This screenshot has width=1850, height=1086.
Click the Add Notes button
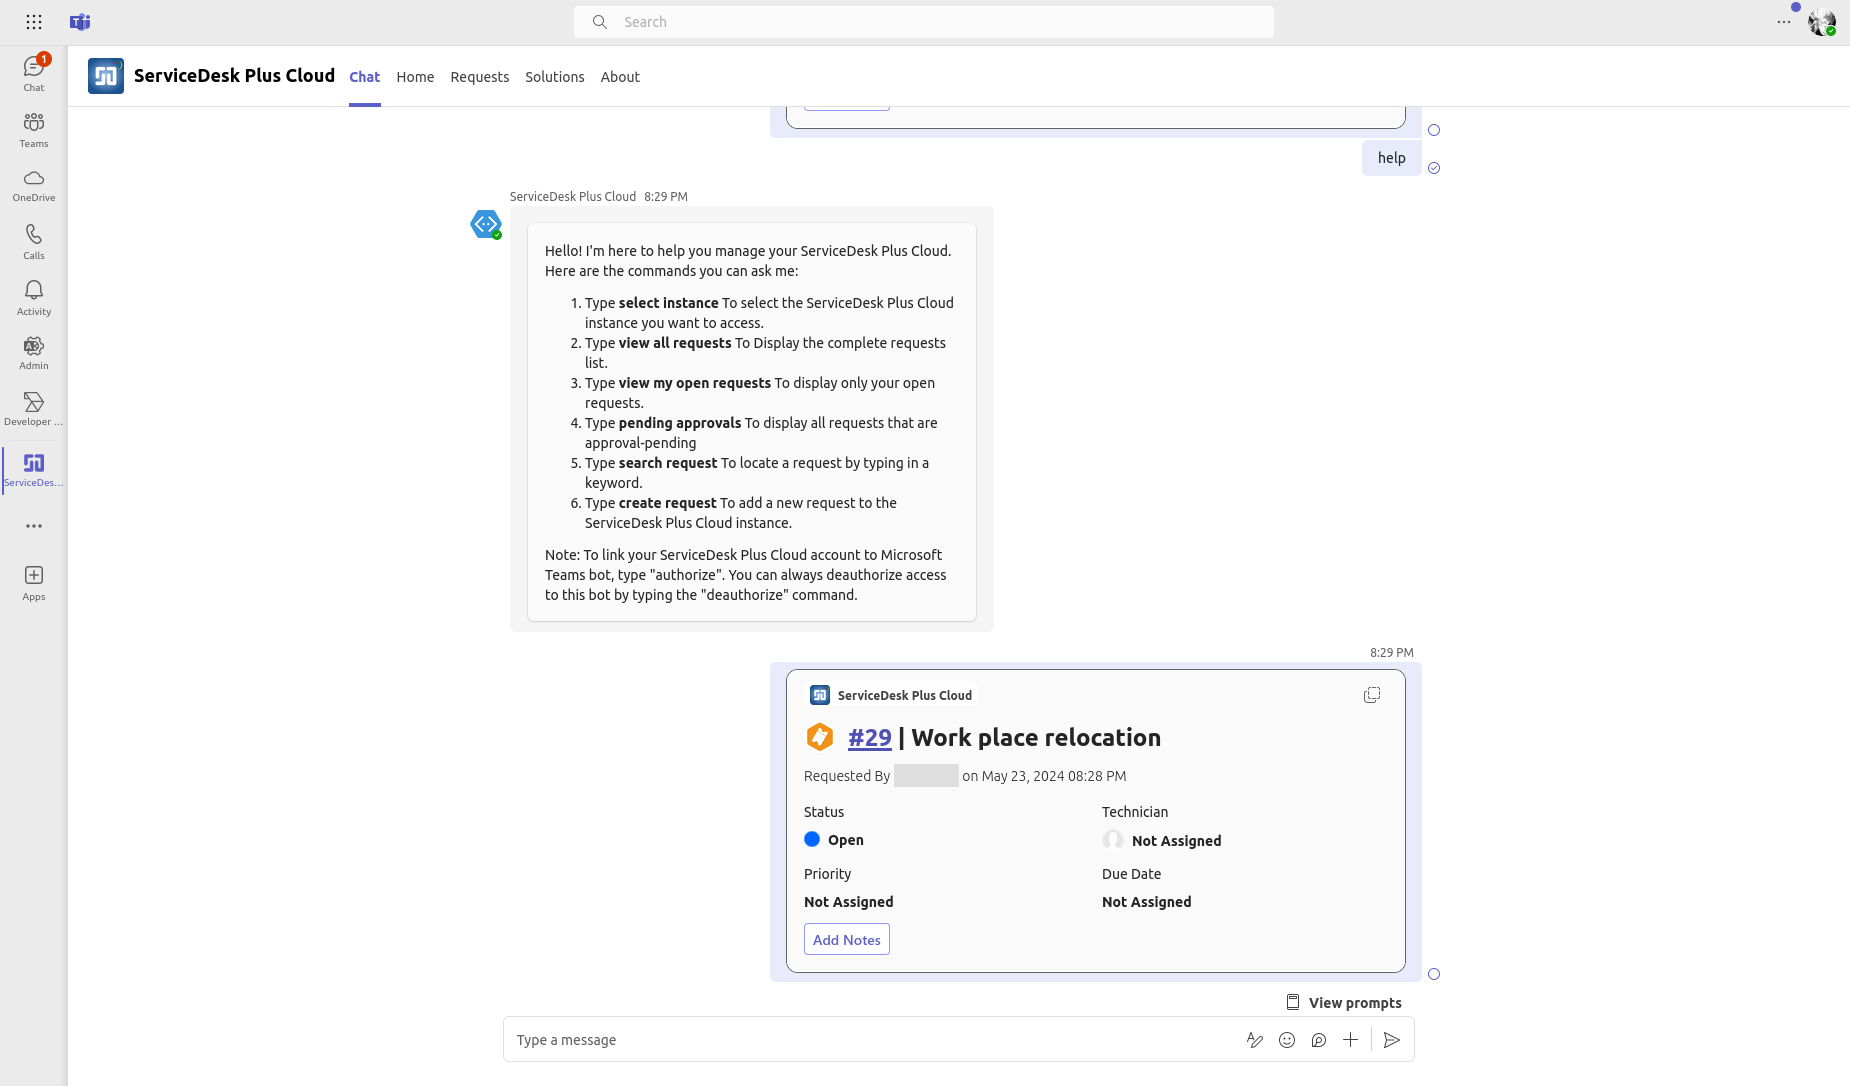point(847,940)
